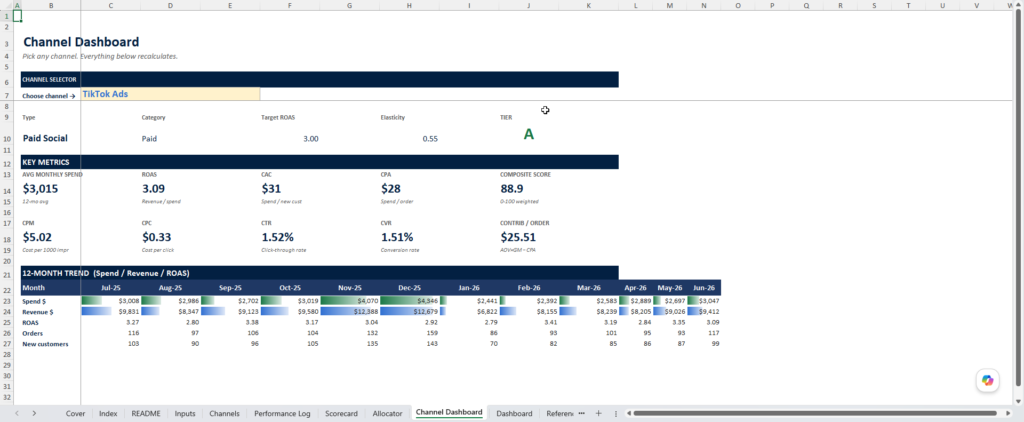Open the Allocator sheet tab
This screenshot has height=422, width=1024.
(x=387, y=414)
